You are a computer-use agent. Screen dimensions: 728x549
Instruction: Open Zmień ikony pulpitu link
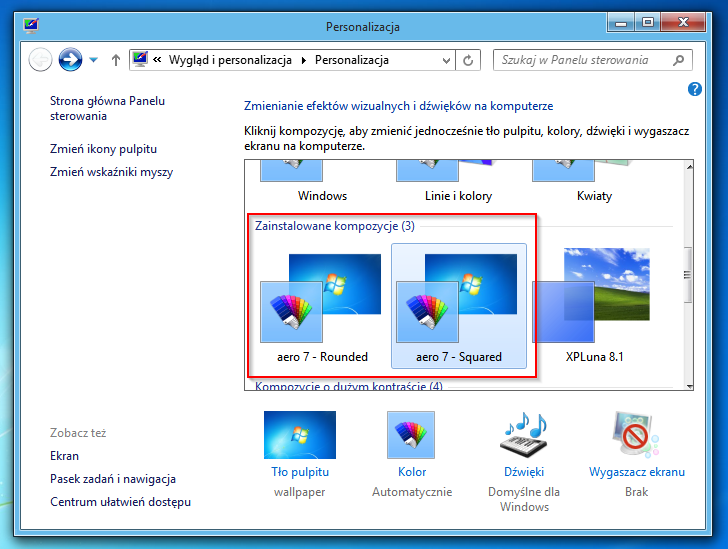point(104,149)
